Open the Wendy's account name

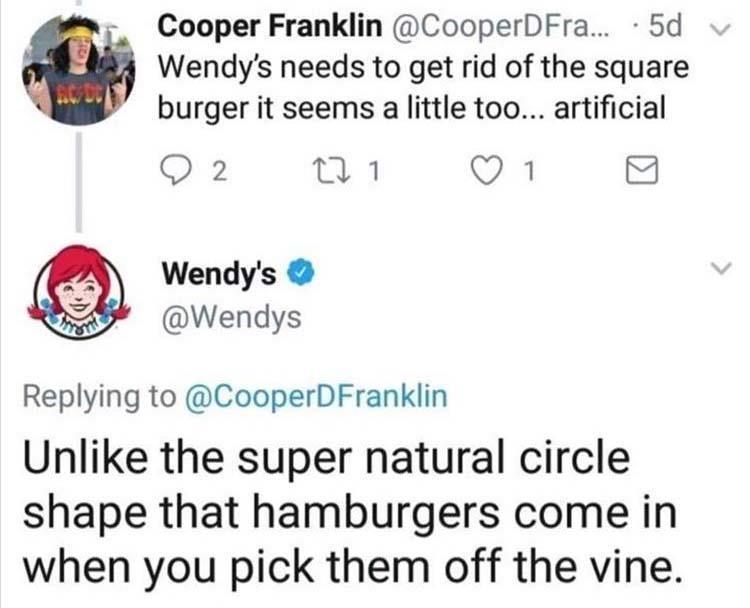(219, 274)
